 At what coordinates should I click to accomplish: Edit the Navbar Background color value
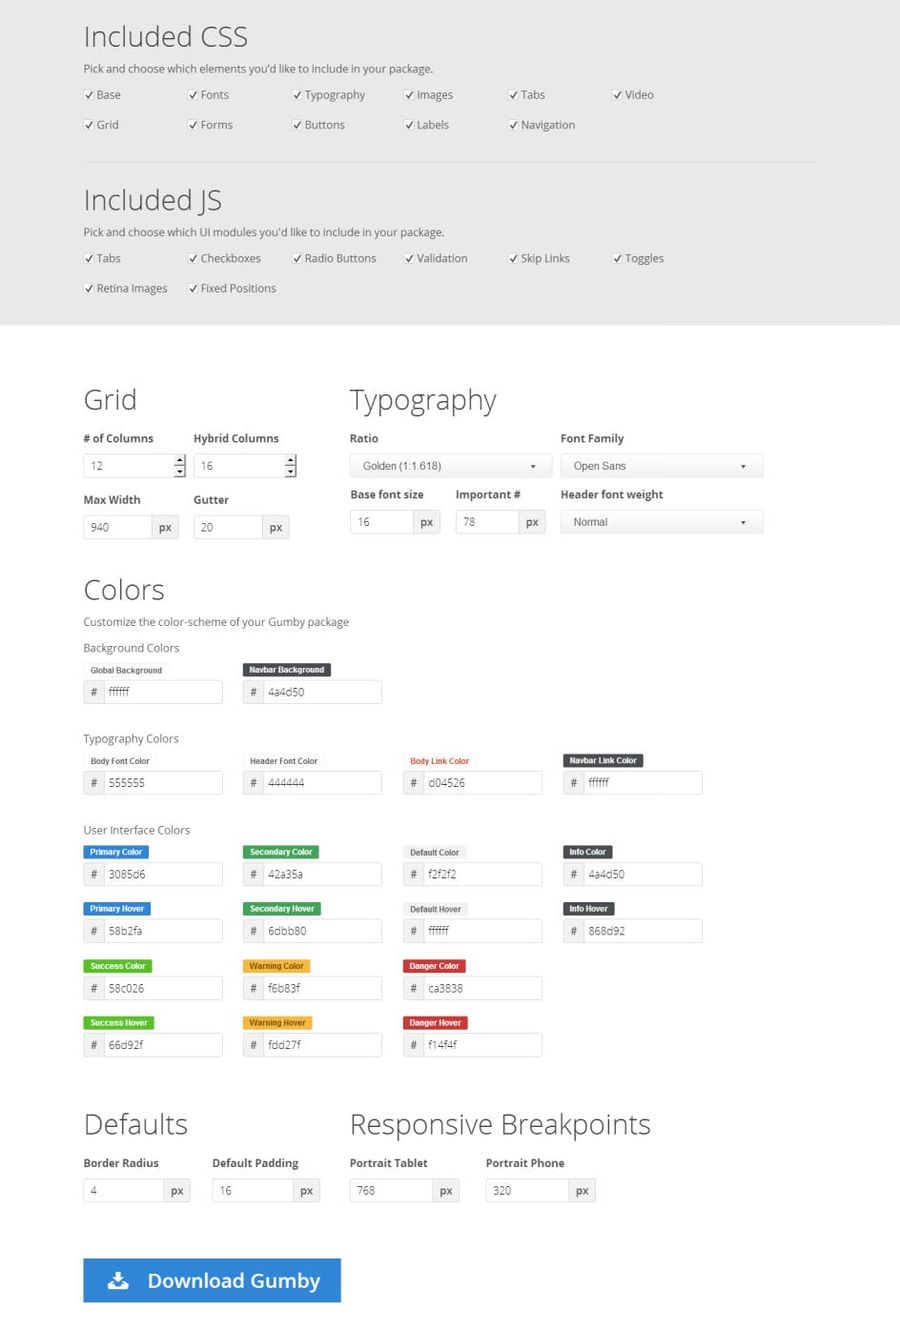[x=322, y=692]
